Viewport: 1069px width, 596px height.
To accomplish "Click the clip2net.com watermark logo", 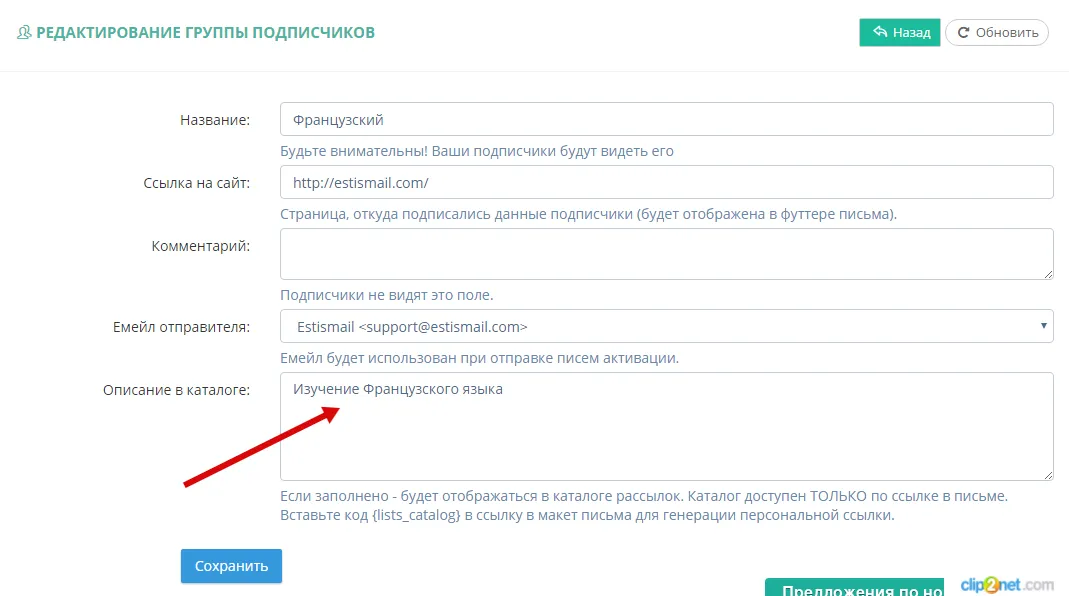I will click(x=1007, y=584).
